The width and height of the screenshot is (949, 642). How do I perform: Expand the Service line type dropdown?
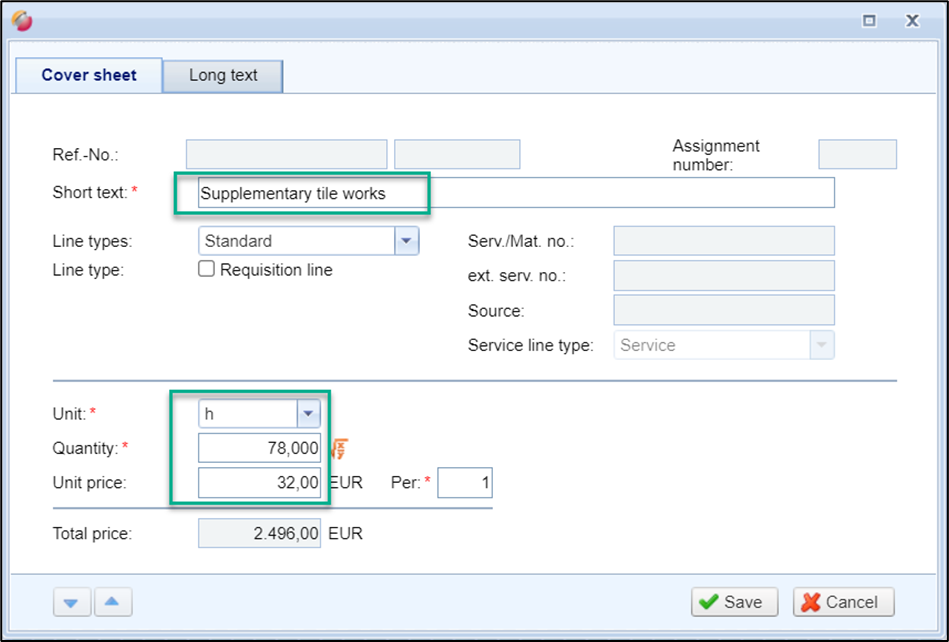point(822,345)
